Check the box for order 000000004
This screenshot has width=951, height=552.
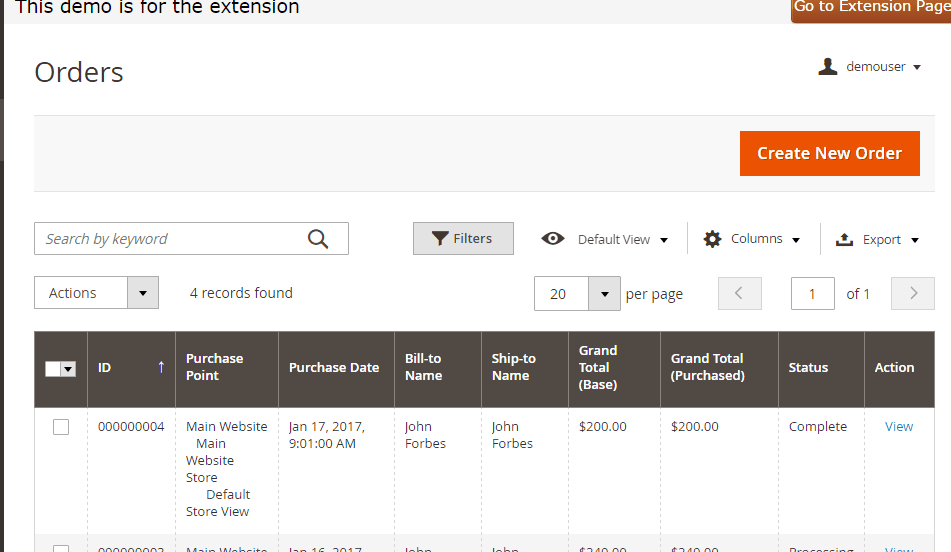pos(61,427)
